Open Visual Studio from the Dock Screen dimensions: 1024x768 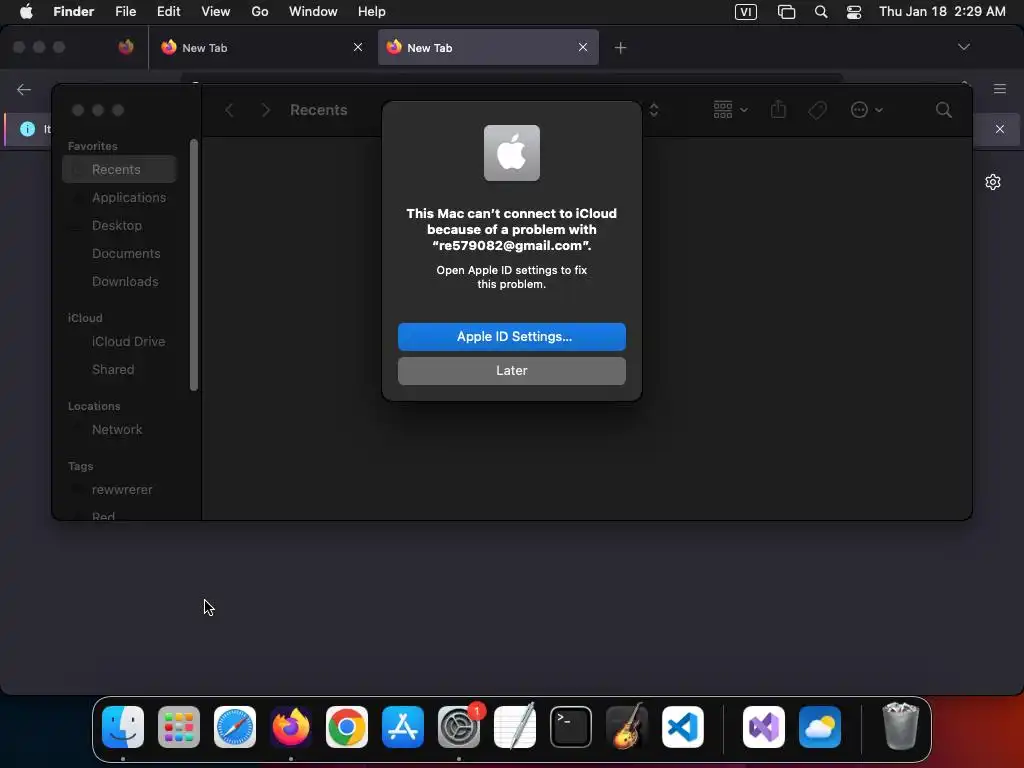[x=763, y=727]
